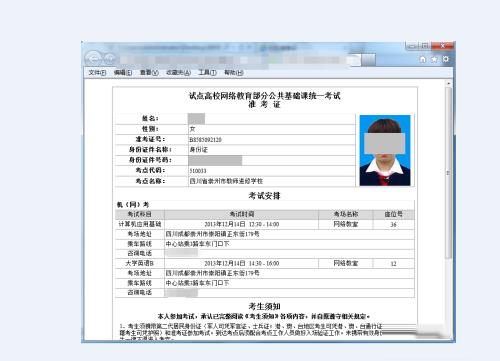Click the subject 大学英语B

(x=140, y=263)
